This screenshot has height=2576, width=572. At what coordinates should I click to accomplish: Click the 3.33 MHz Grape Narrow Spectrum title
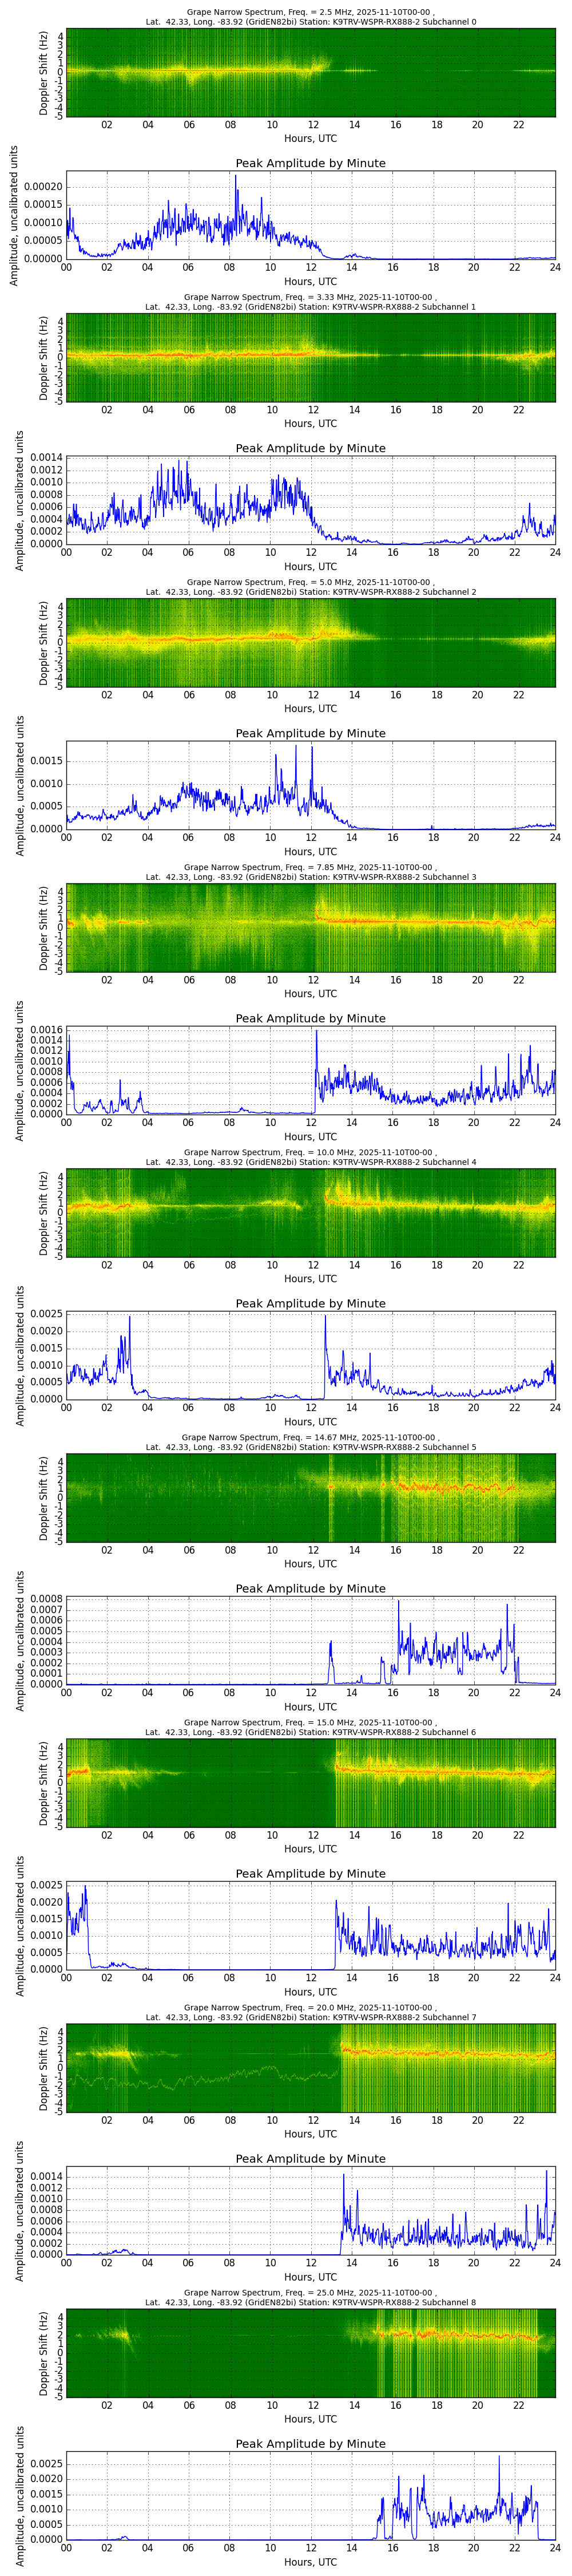point(310,298)
